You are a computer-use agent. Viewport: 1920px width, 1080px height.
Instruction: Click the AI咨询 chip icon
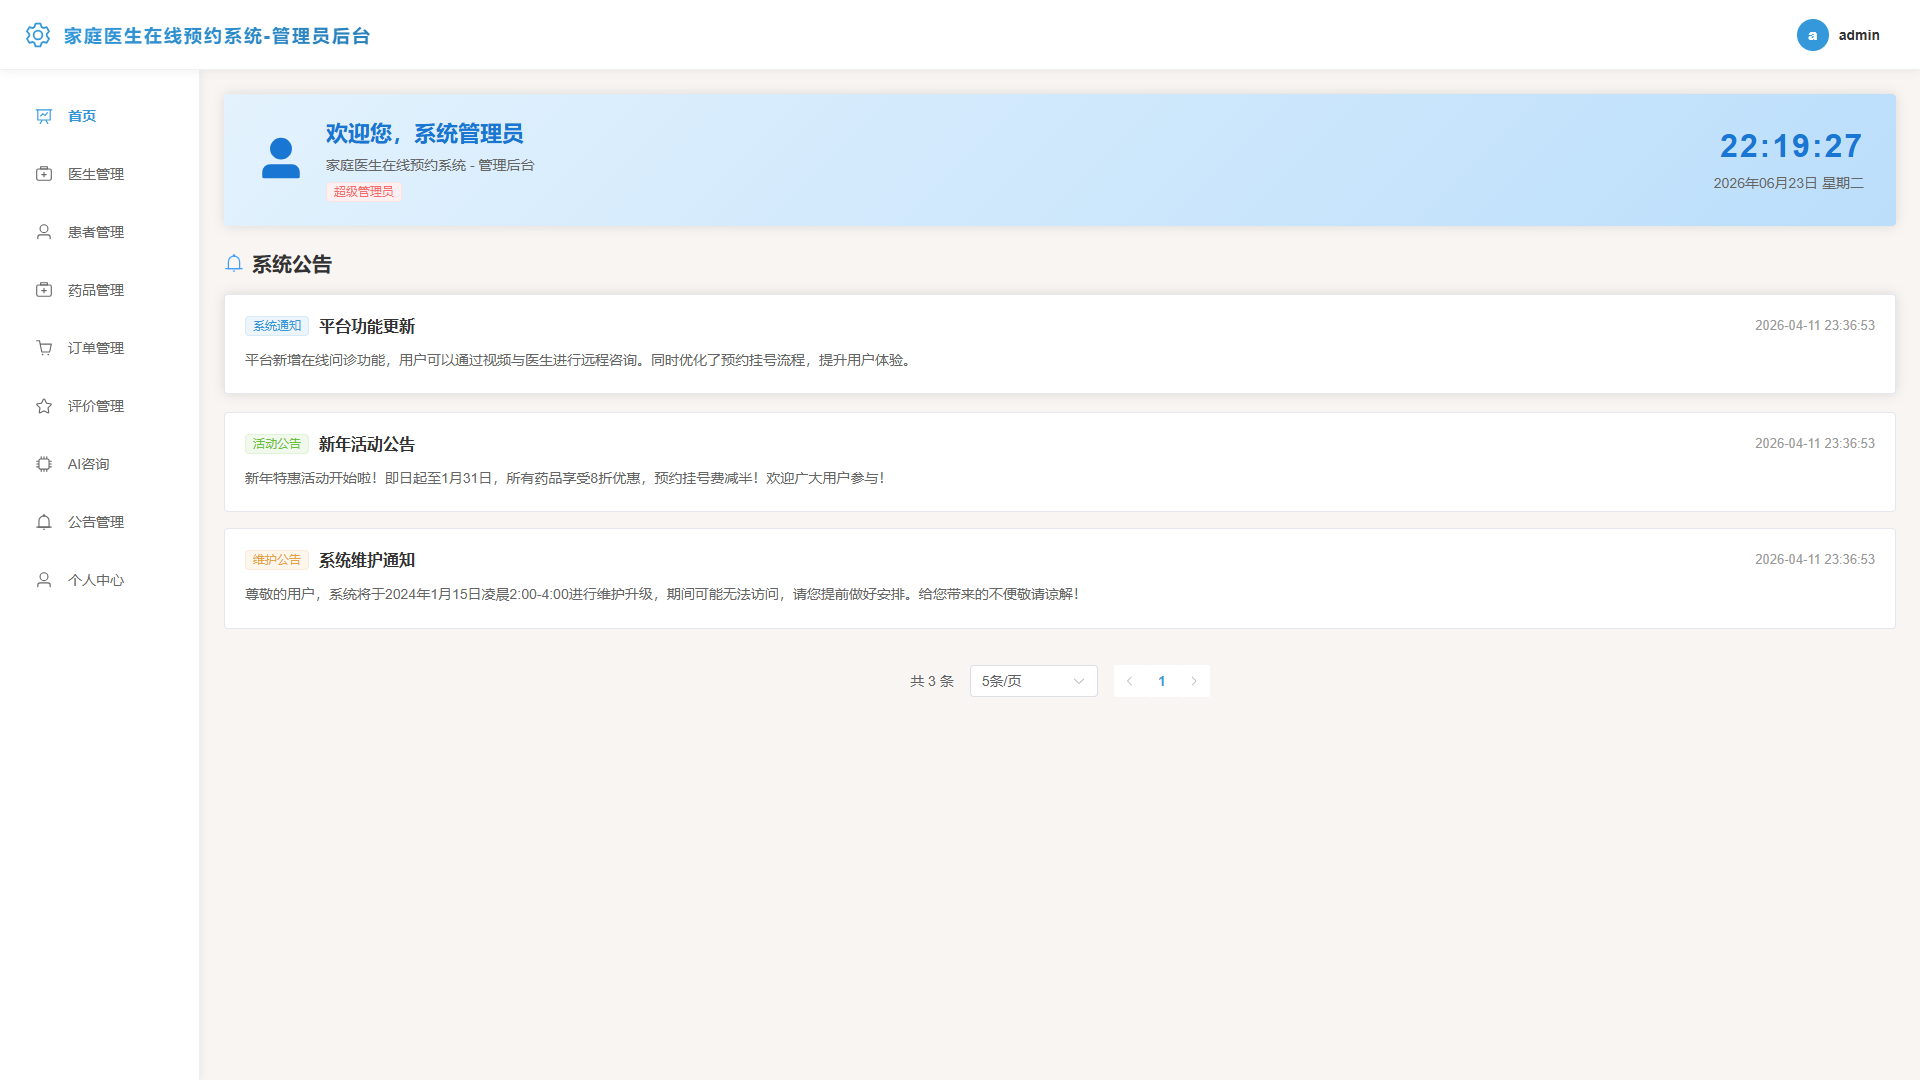(x=44, y=464)
